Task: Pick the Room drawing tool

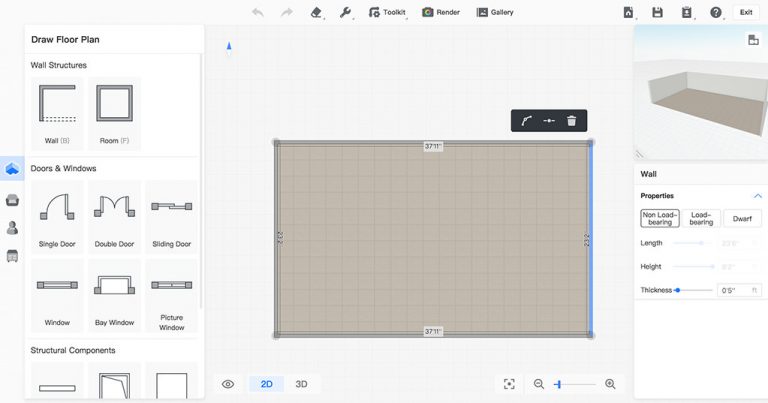Action: coord(113,111)
